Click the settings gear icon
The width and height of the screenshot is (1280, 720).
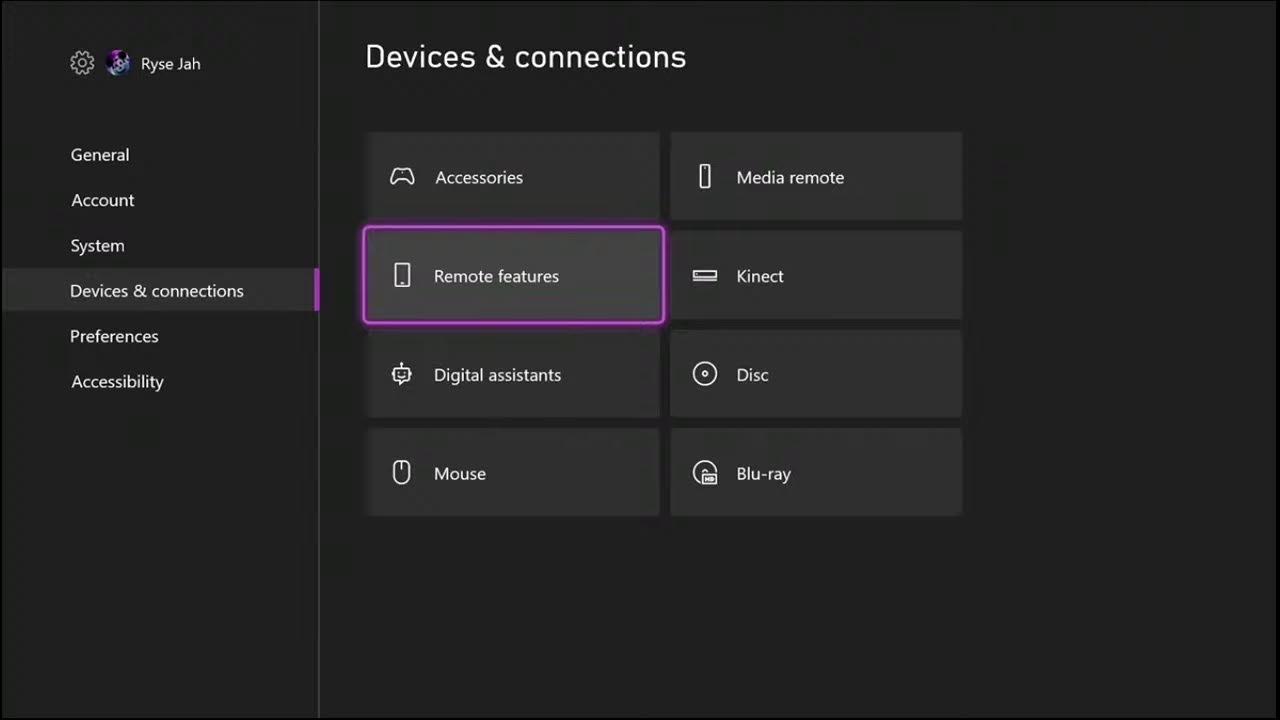point(82,63)
